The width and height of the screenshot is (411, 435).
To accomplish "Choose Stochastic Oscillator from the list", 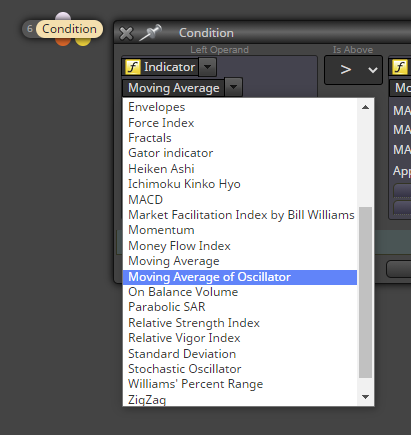I will (x=240, y=369).
